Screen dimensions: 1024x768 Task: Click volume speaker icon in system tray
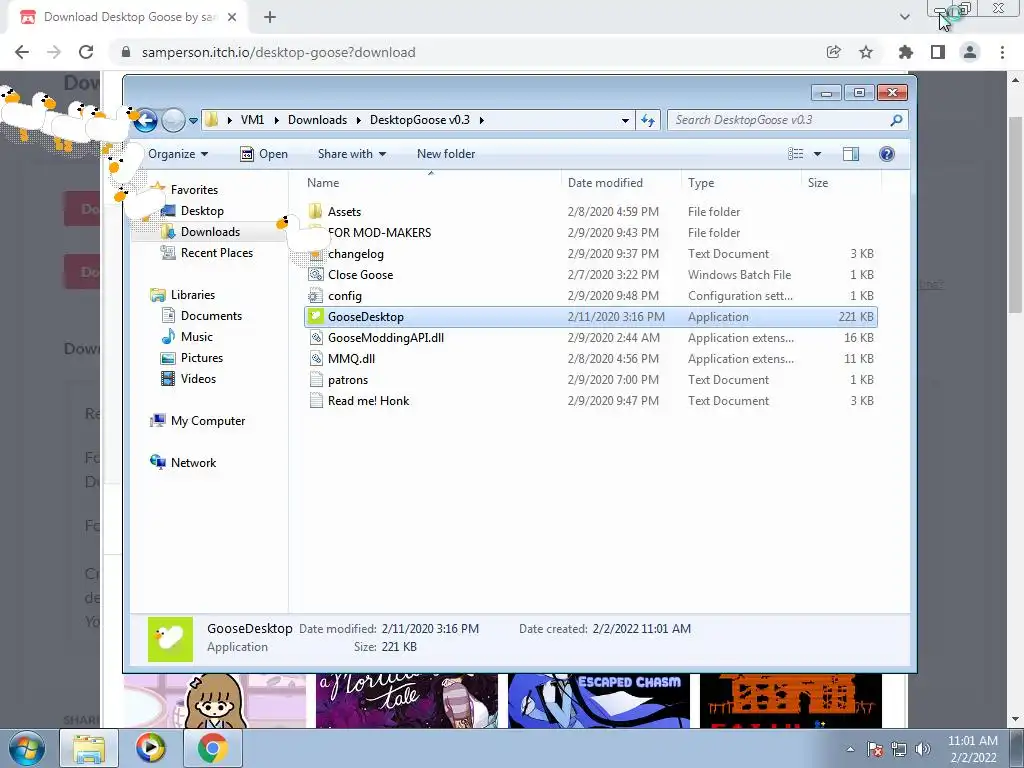(923, 749)
